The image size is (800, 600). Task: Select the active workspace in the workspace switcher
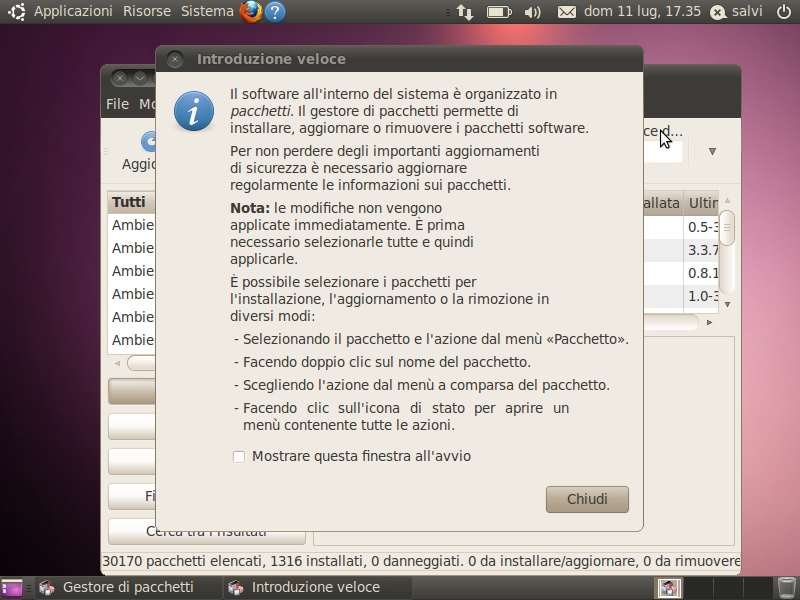pos(668,588)
